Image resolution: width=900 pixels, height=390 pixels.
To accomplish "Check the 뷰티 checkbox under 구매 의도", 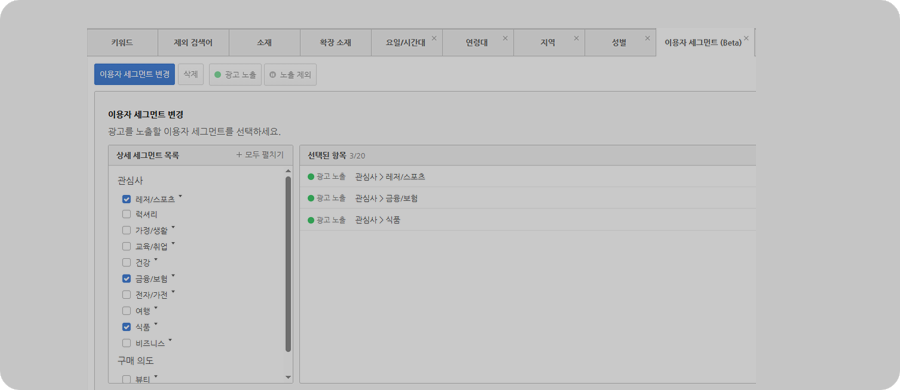I will 126,379.
